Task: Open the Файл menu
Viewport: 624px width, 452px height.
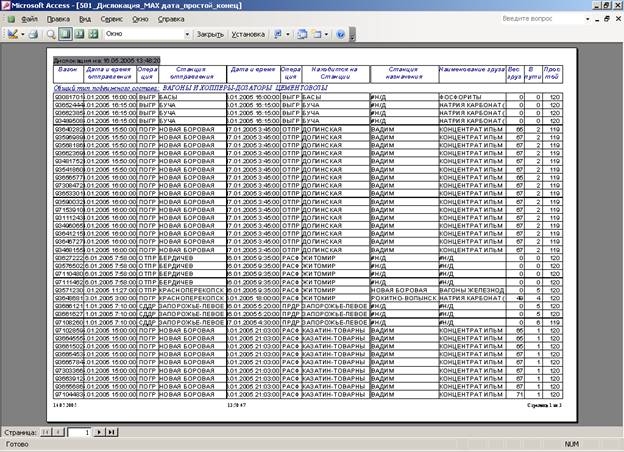Action: (x=29, y=19)
